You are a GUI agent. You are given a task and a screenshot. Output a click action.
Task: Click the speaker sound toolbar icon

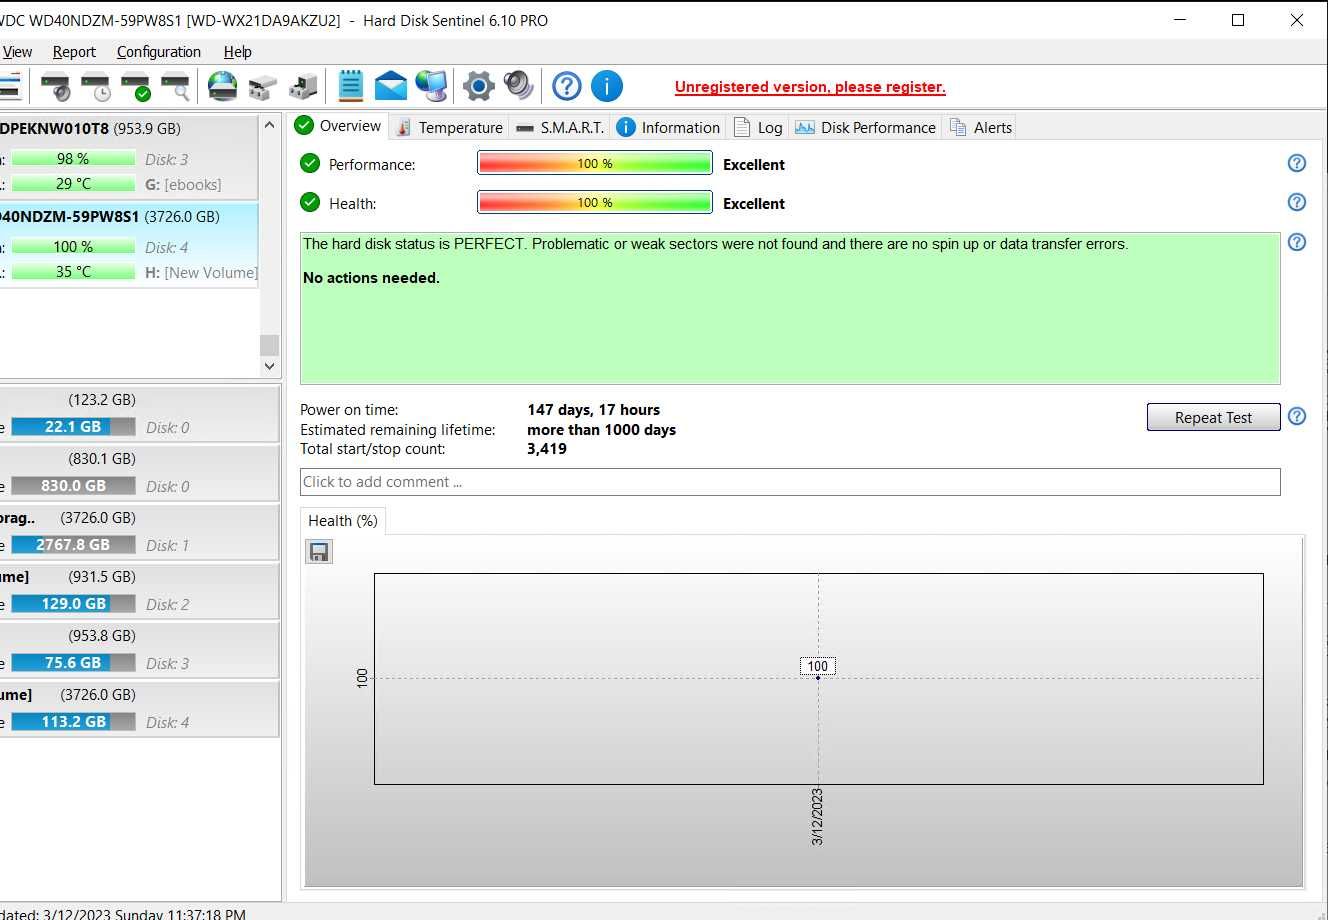coord(519,86)
